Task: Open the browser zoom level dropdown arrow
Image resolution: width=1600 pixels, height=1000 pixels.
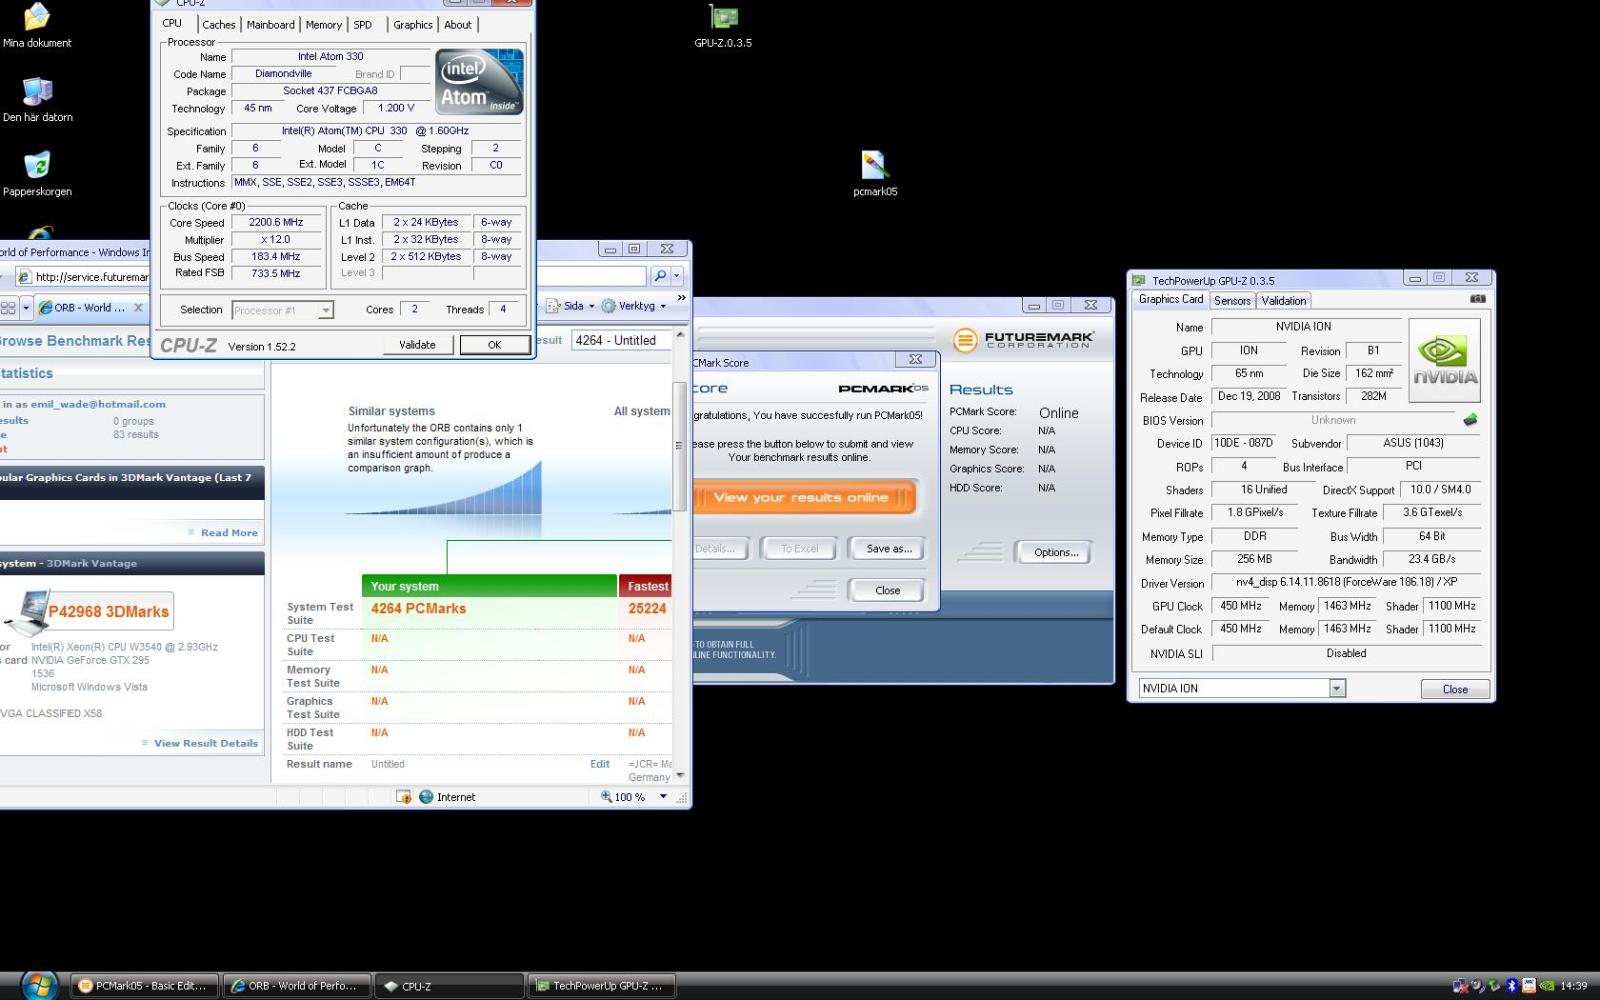Action: coord(662,797)
